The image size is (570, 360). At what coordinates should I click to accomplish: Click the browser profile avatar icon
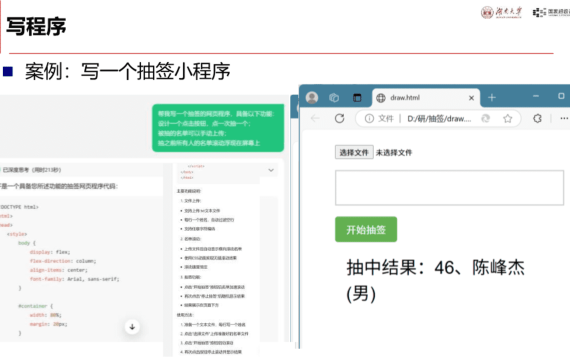[x=312, y=97]
